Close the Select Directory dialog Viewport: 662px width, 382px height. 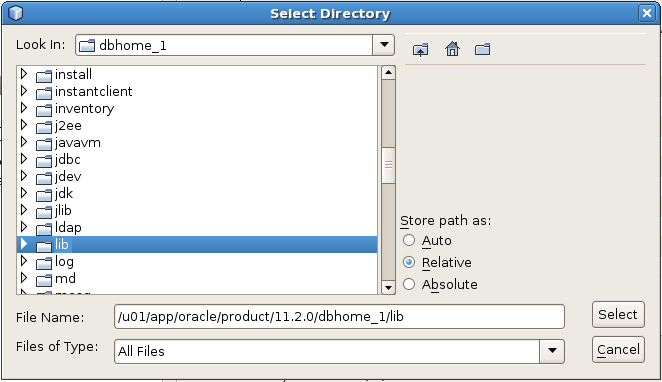[x=646, y=13]
